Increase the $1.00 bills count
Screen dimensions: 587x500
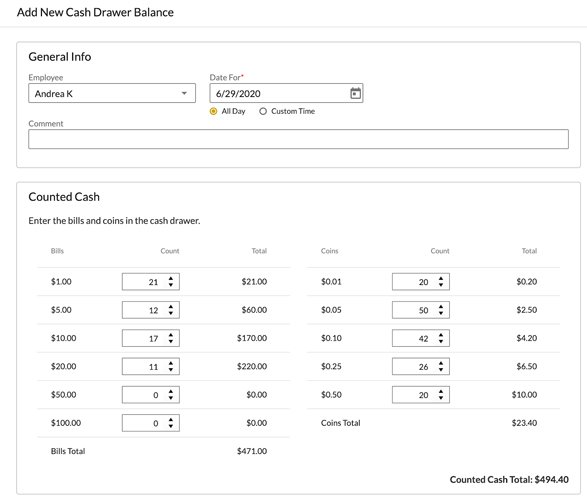click(x=171, y=278)
